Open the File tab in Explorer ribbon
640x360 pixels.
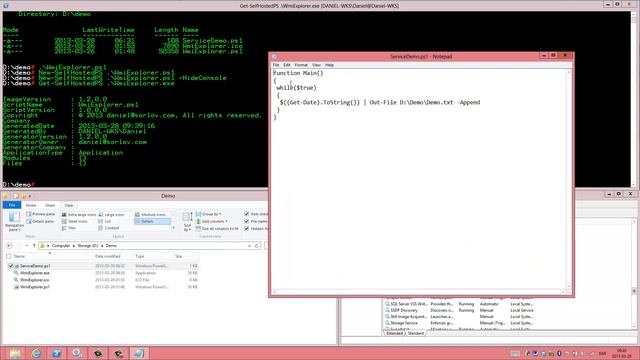(x=12, y=205)
